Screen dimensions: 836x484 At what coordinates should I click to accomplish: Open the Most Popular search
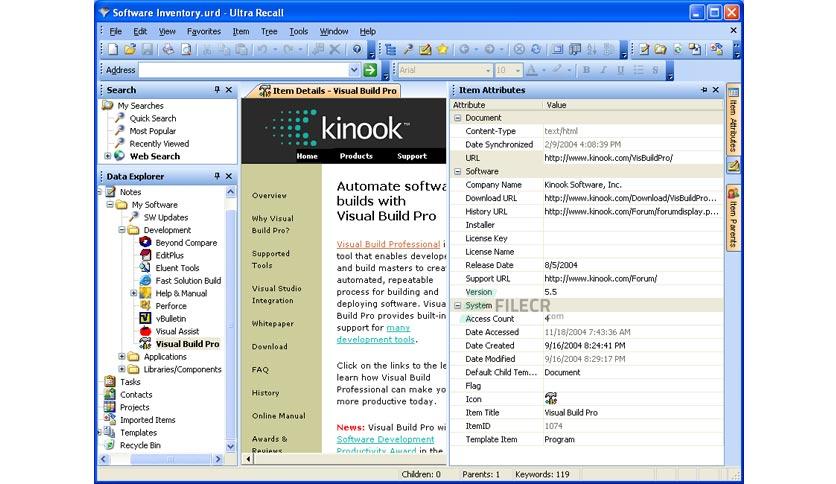click(152, 131)
